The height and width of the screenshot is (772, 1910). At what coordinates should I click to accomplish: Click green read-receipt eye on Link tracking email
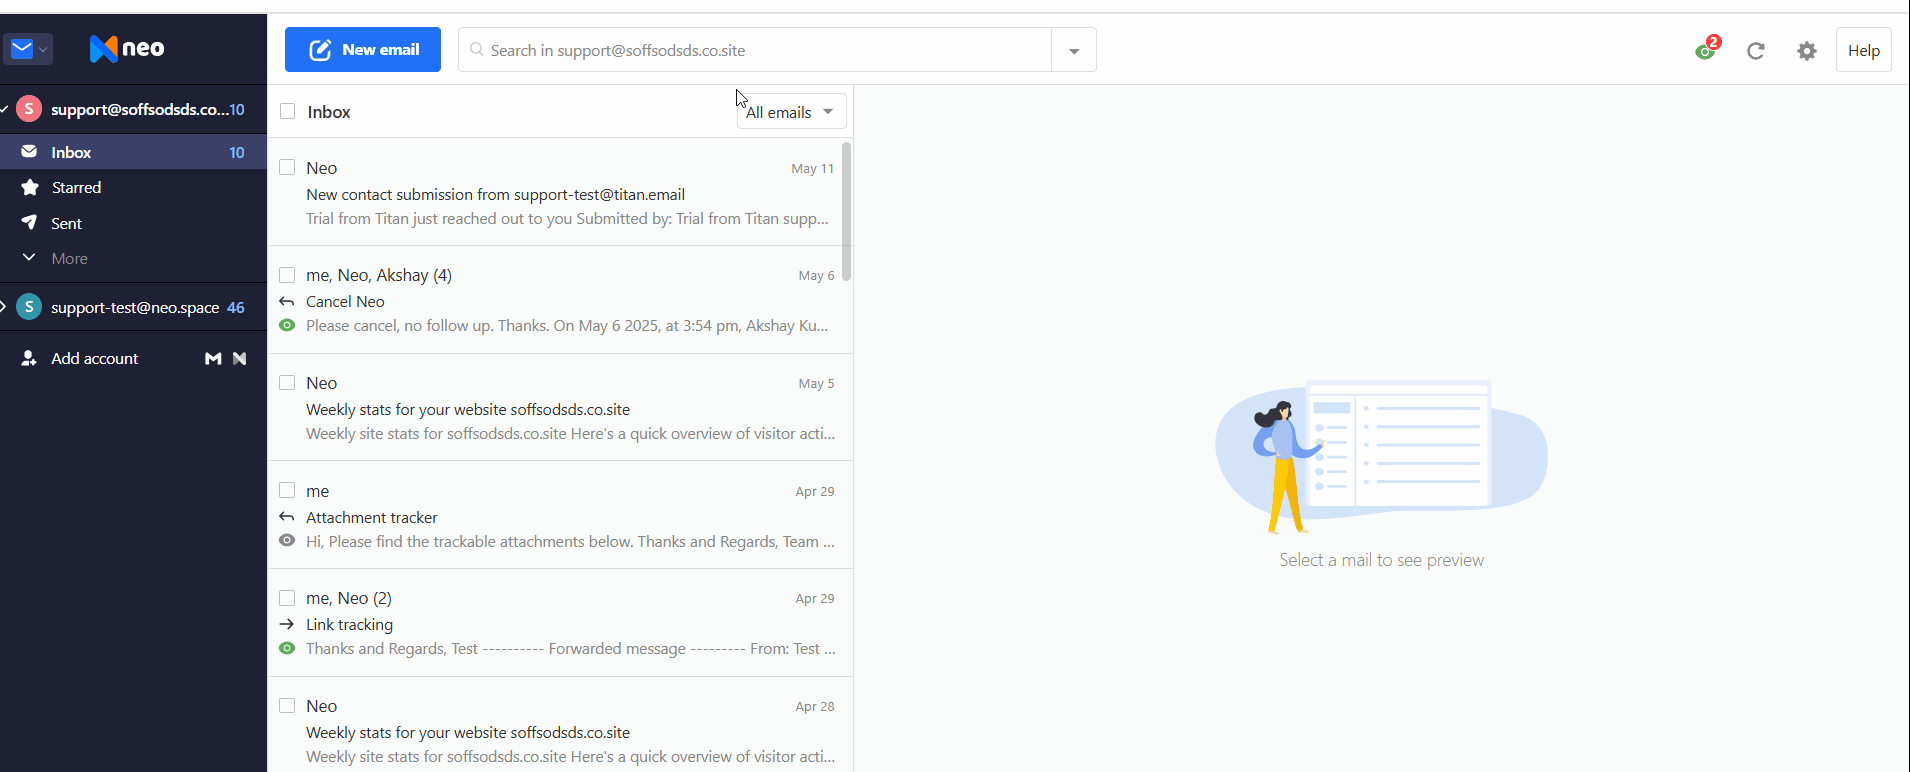[287, 648]
